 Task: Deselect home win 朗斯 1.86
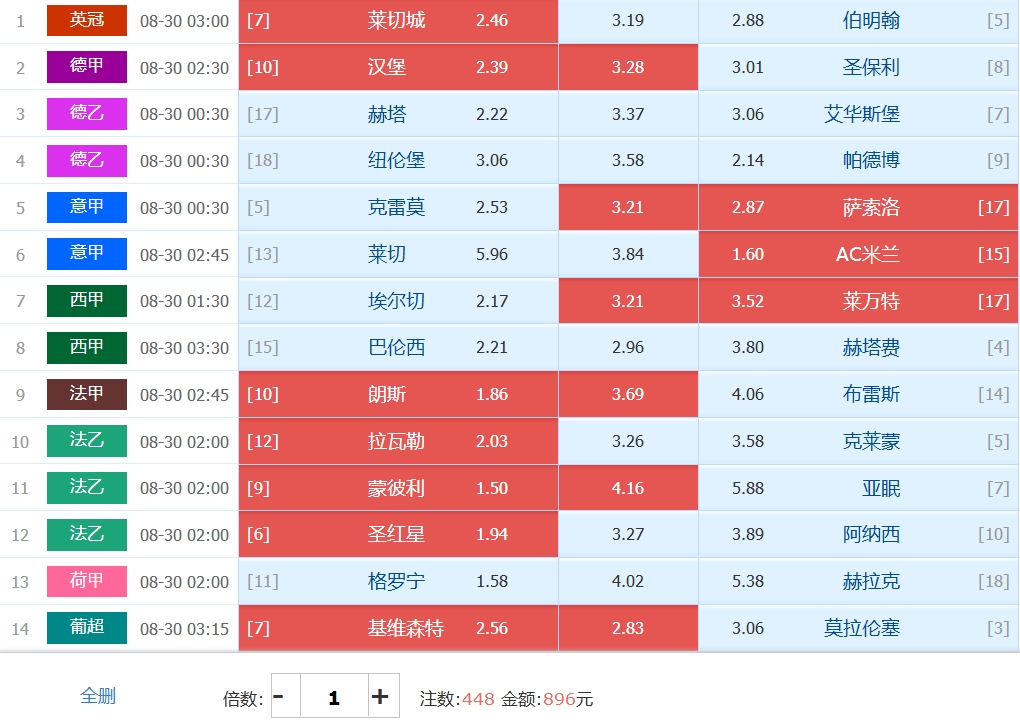point(398,394)
